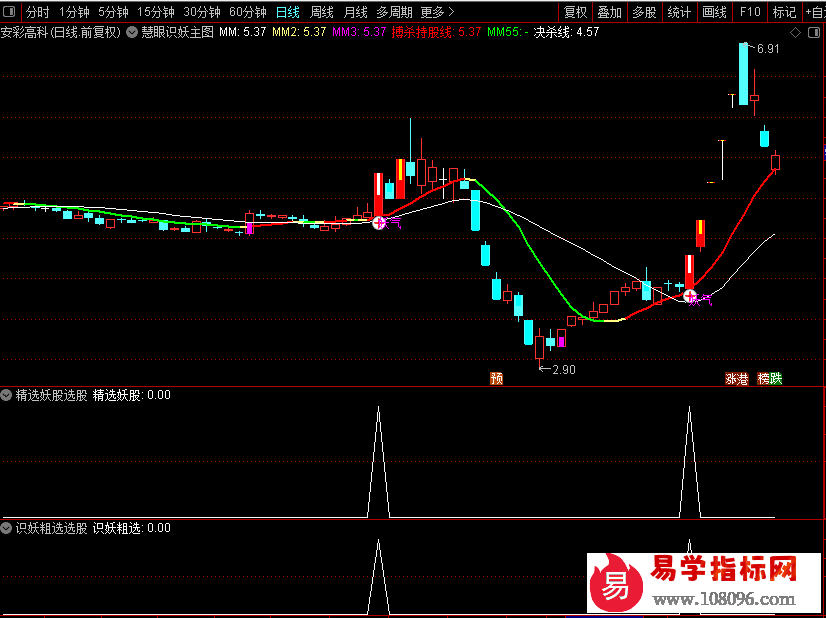Click the diamond icon in chart header
The height and width of the screenshot is (618, 826).
coord(795,33)
